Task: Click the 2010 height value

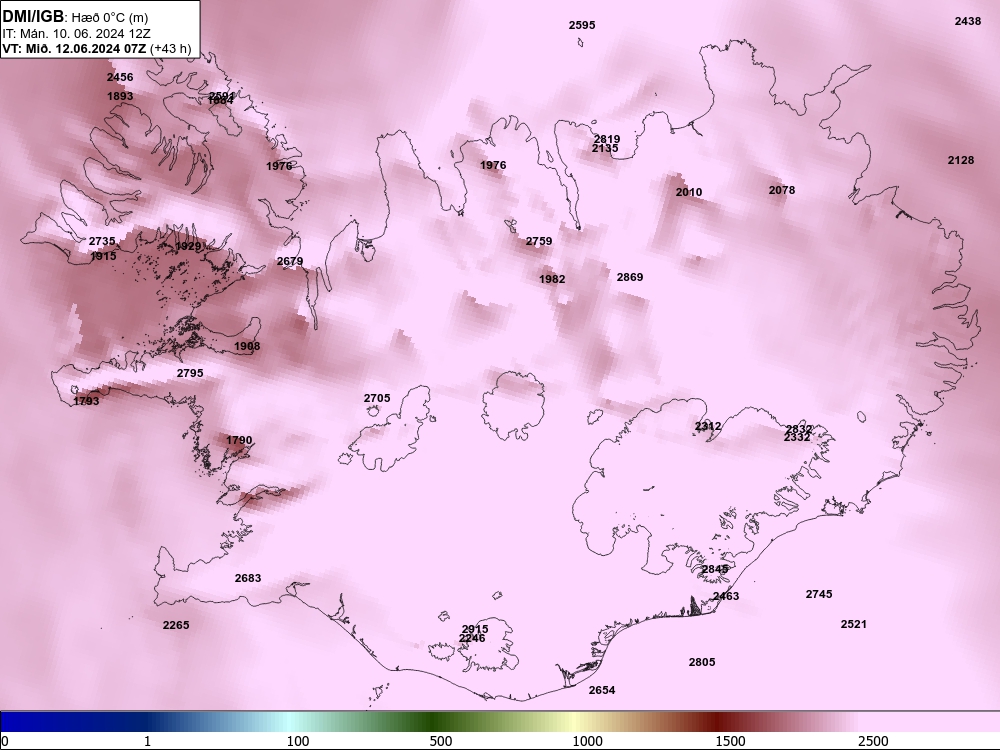Action: point(689,192)
